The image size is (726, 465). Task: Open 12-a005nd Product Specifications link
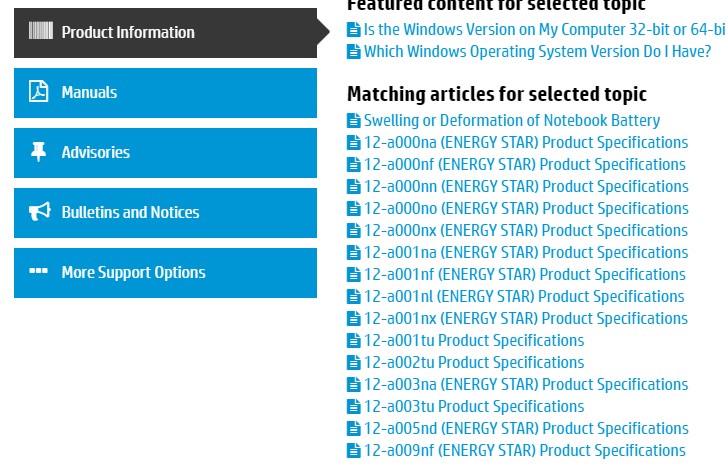click(x=526, y=428)
